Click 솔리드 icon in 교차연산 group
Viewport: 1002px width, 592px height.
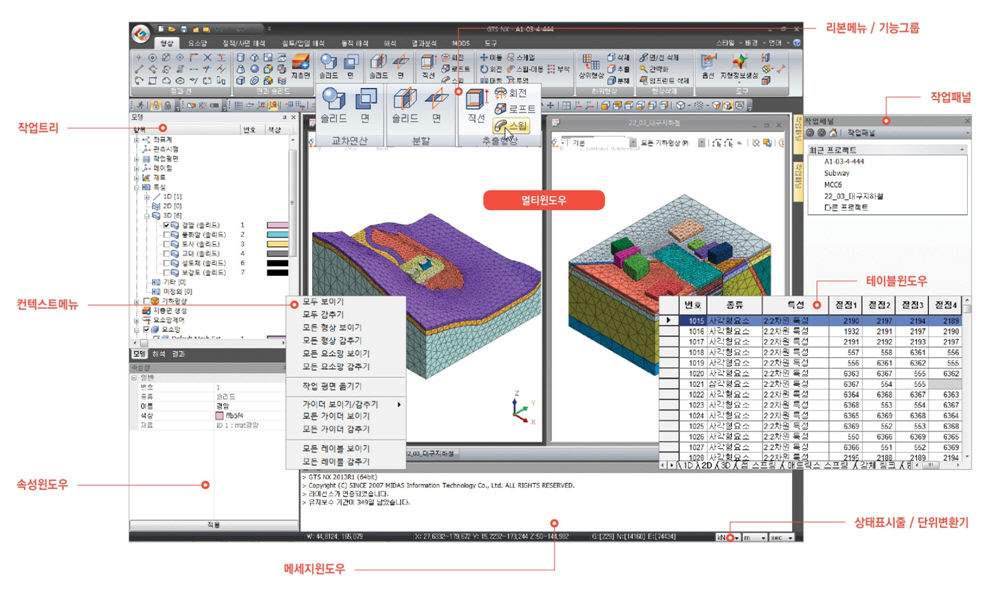click(x=332, y=101)
